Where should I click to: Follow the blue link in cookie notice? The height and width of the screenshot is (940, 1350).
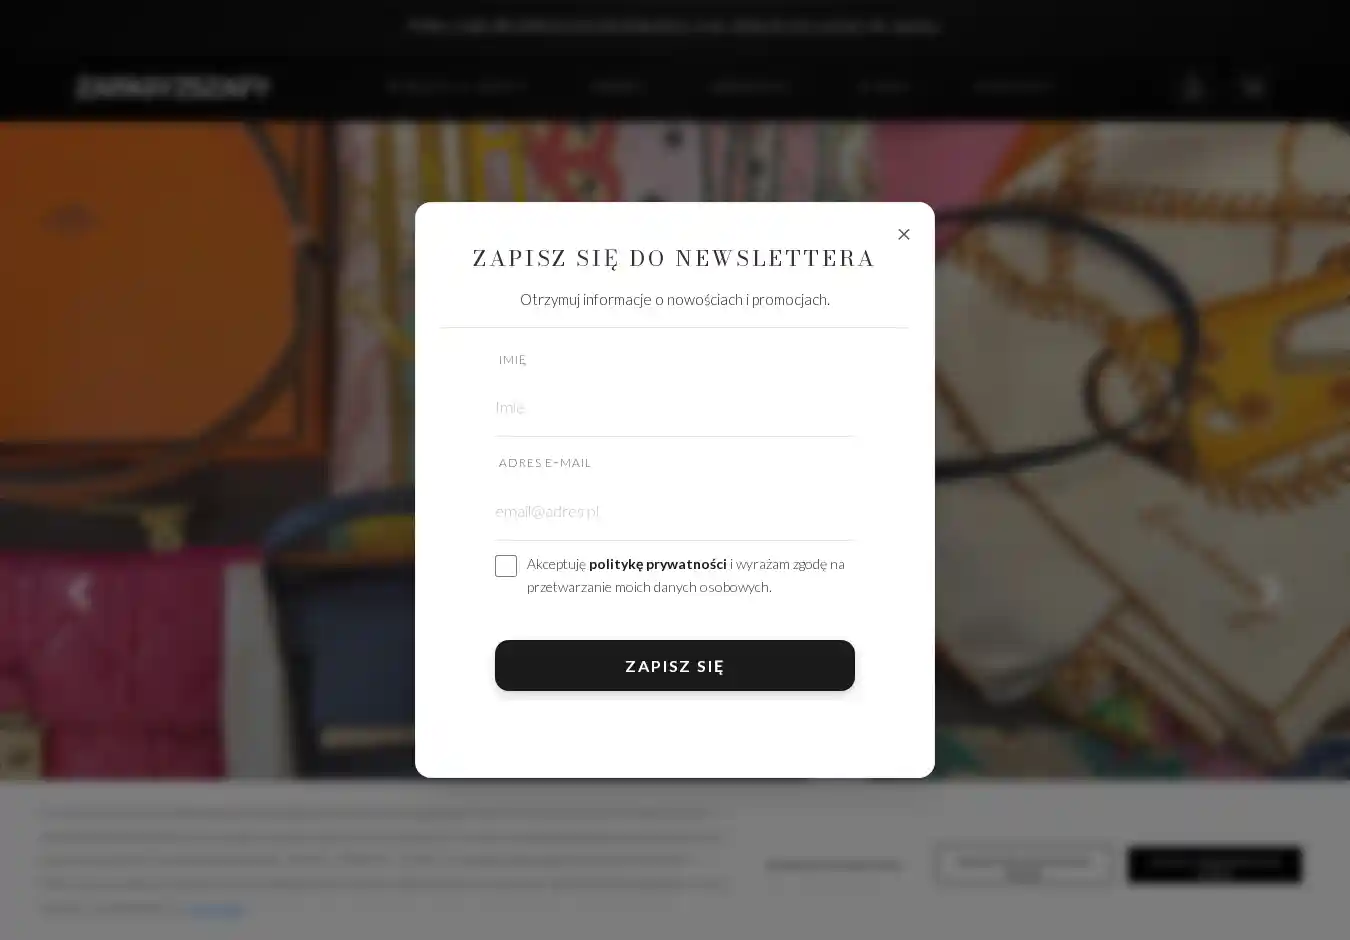tap(215, 908)
